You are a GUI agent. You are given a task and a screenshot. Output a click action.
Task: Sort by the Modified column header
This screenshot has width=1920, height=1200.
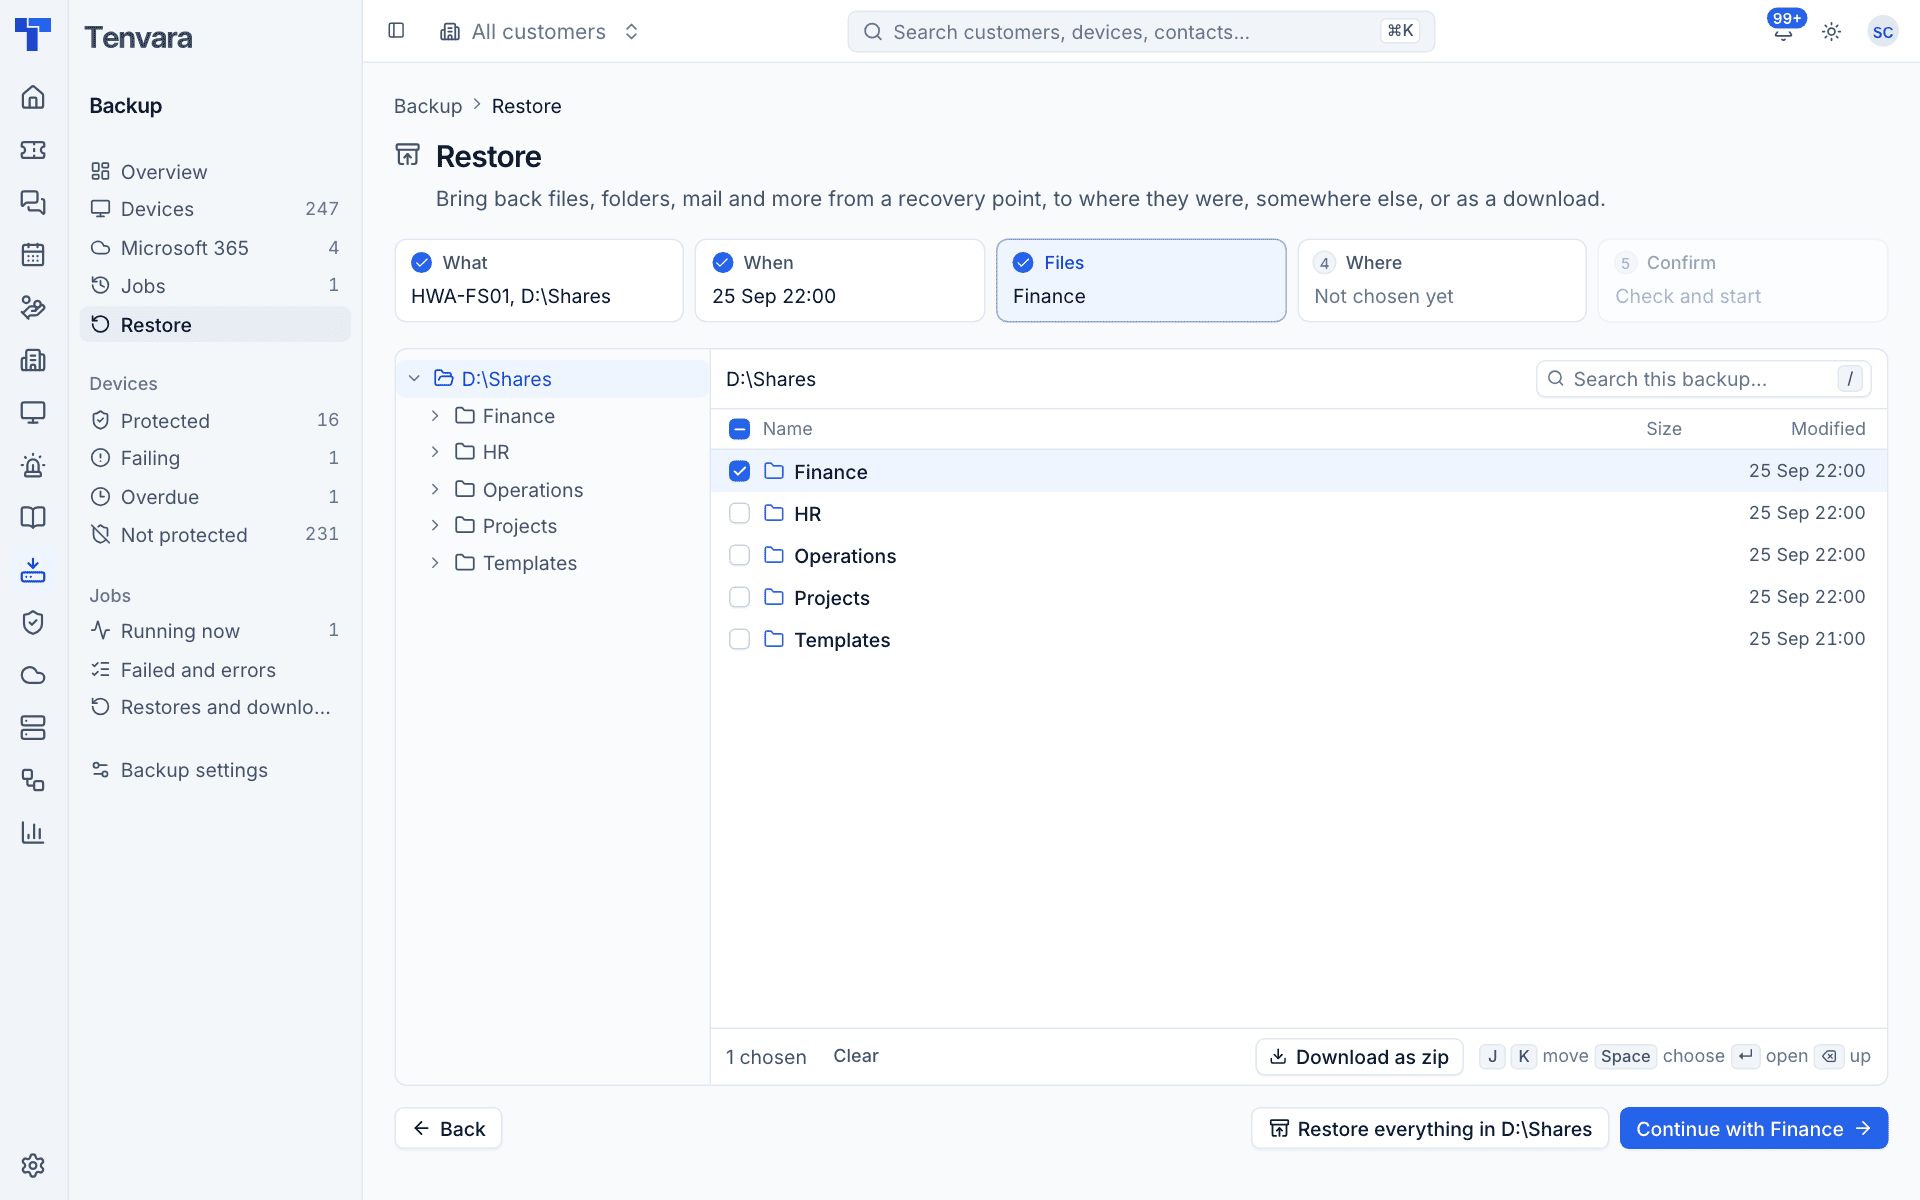(1828, 429)
